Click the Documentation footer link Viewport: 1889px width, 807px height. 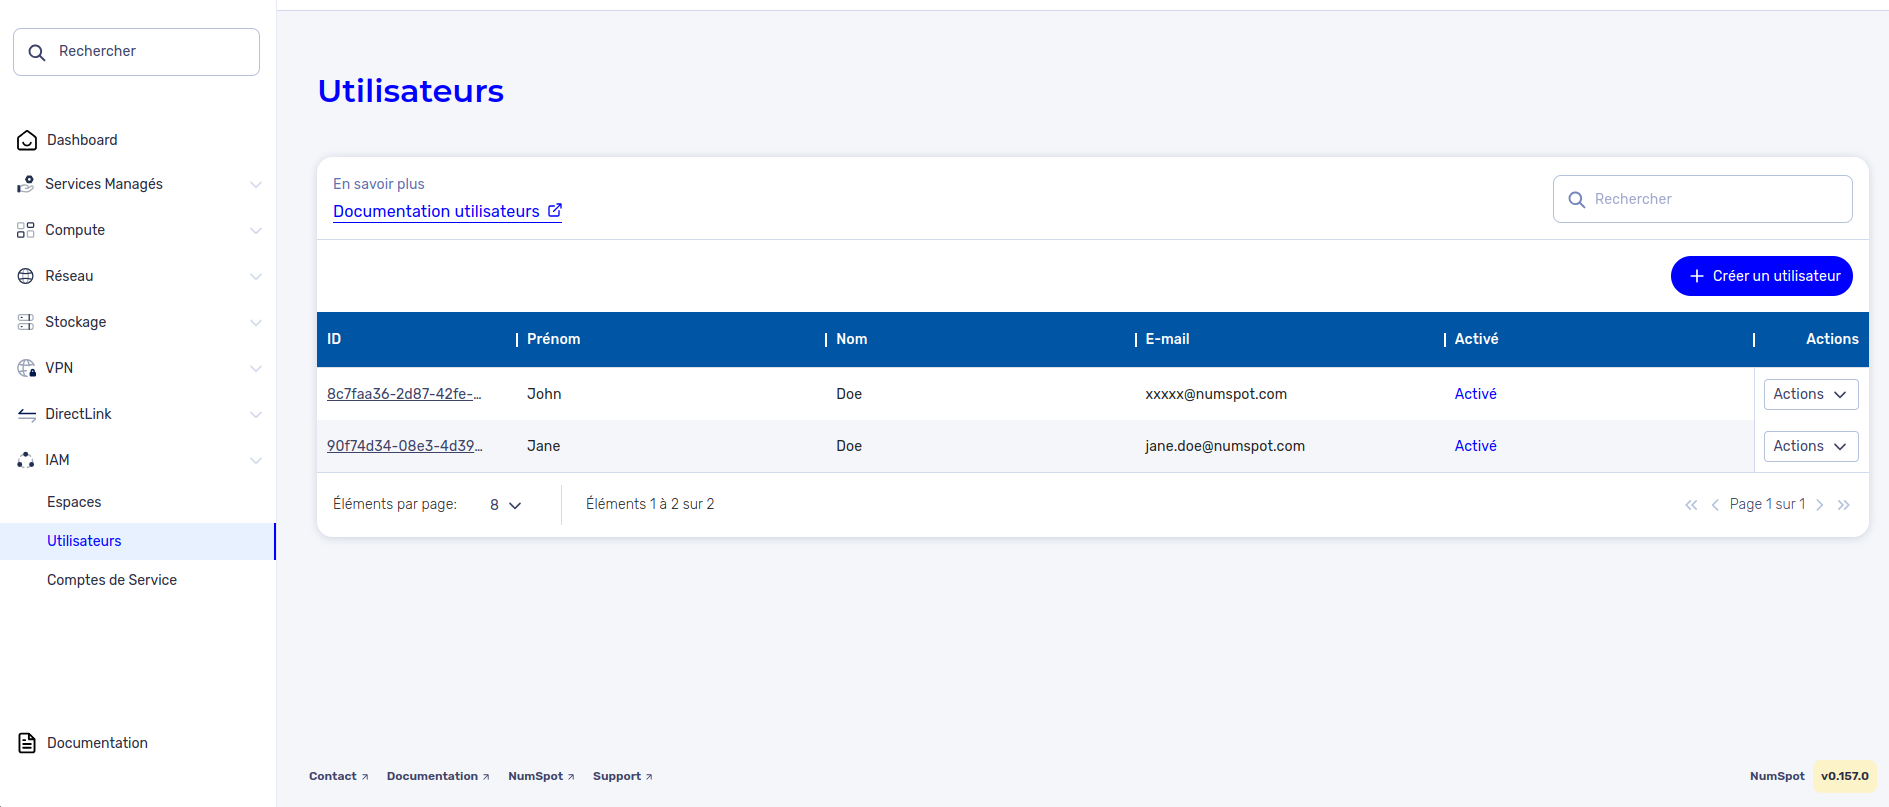438,776
